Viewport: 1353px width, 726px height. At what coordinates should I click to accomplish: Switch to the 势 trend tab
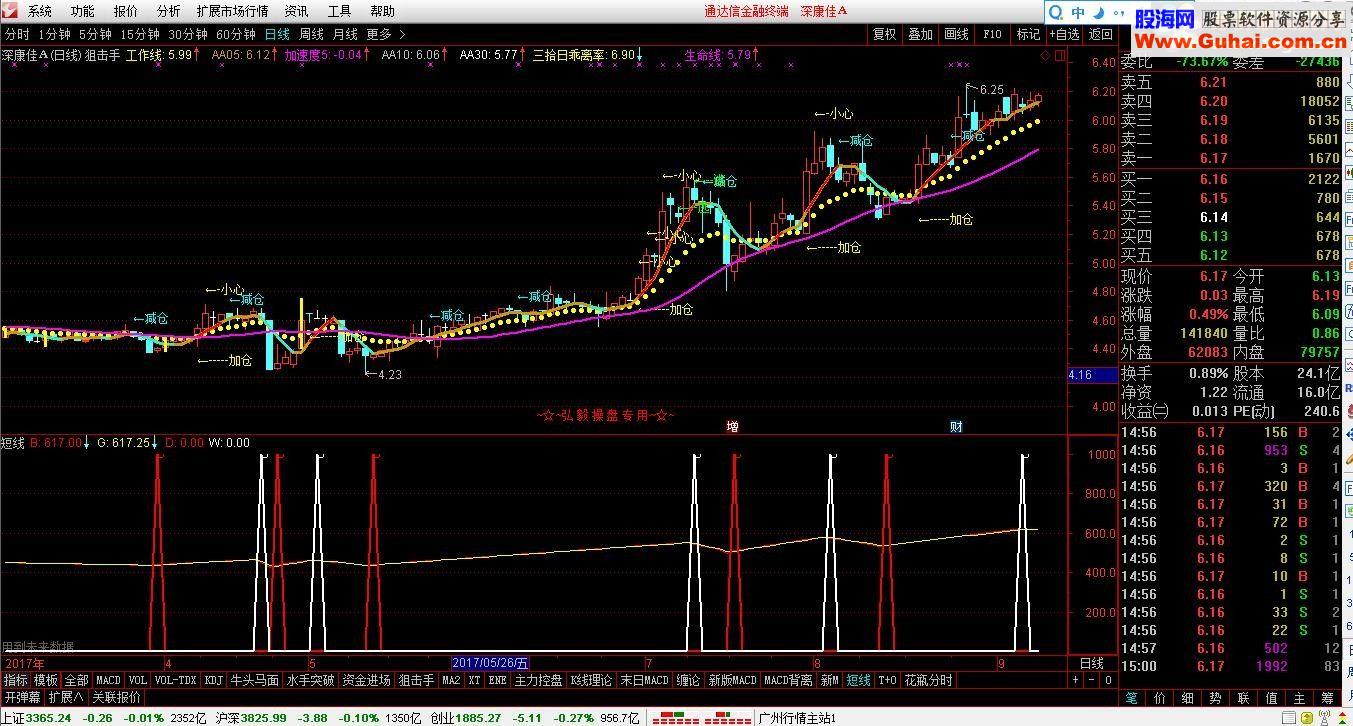click(1215, 698)
